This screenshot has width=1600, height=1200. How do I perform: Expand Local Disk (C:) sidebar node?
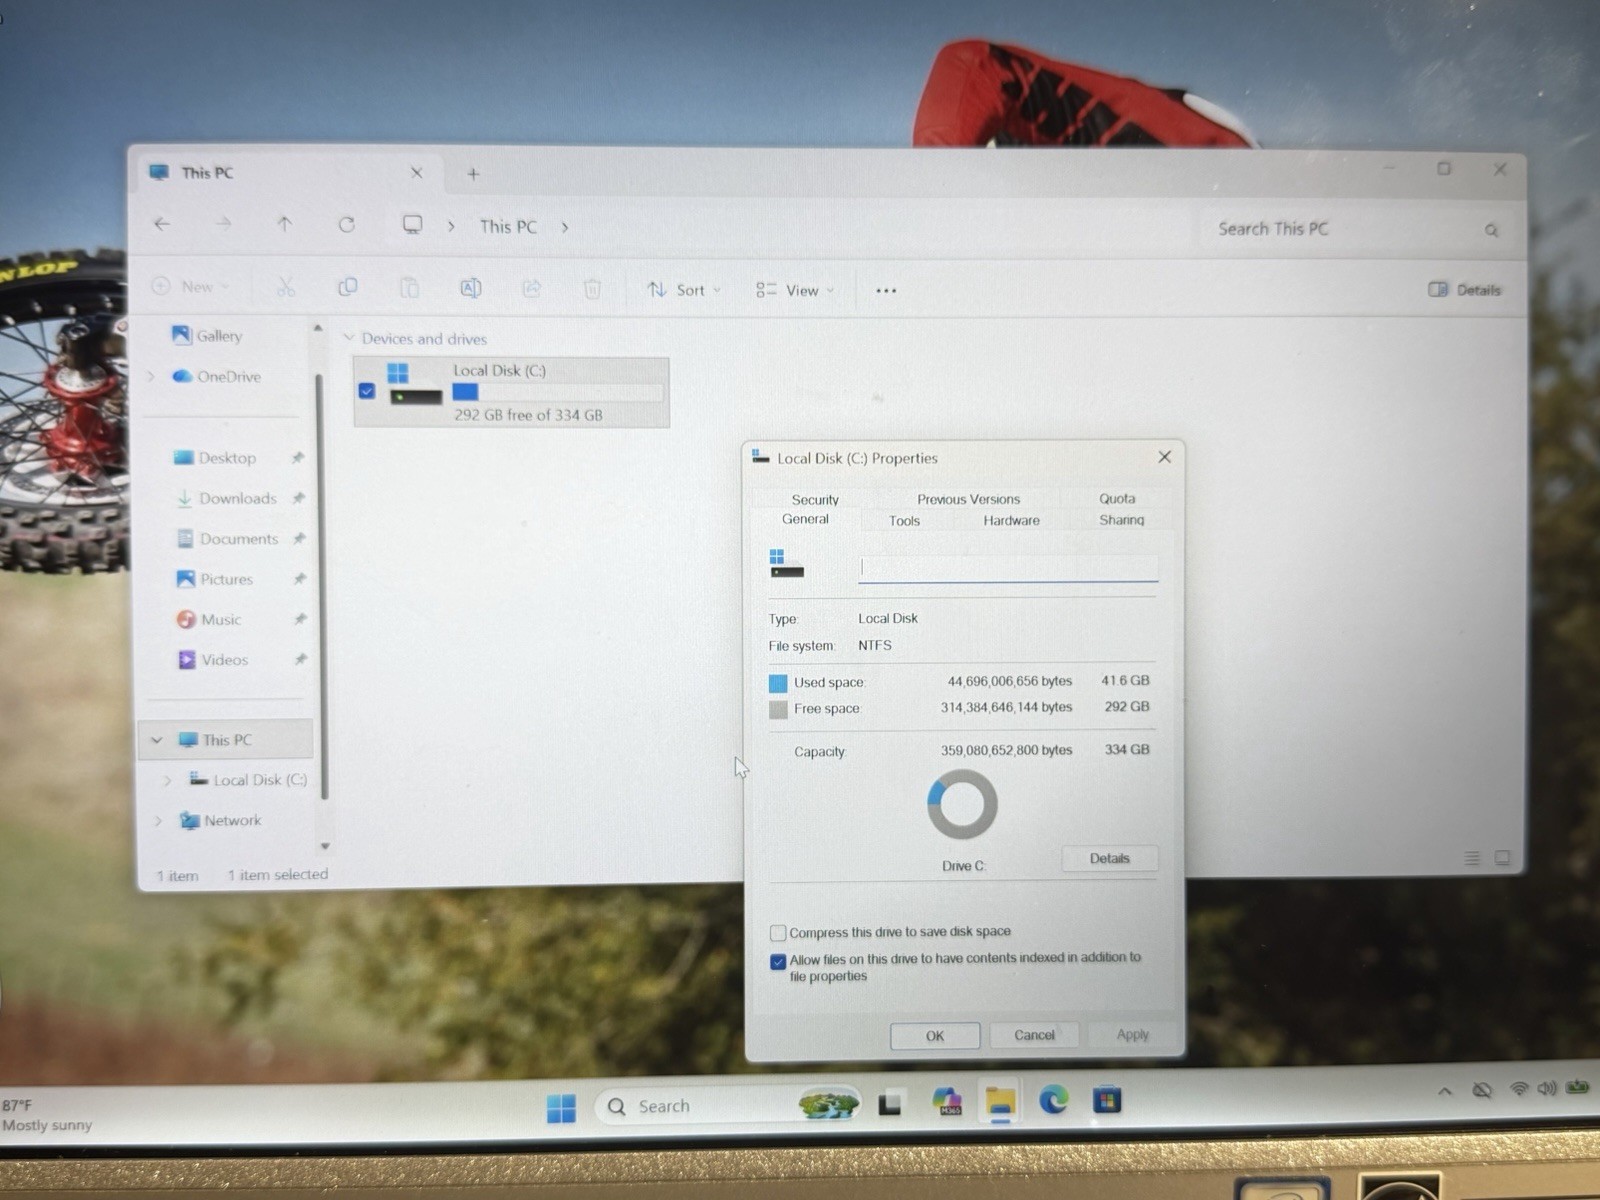[x=167, y=780]
